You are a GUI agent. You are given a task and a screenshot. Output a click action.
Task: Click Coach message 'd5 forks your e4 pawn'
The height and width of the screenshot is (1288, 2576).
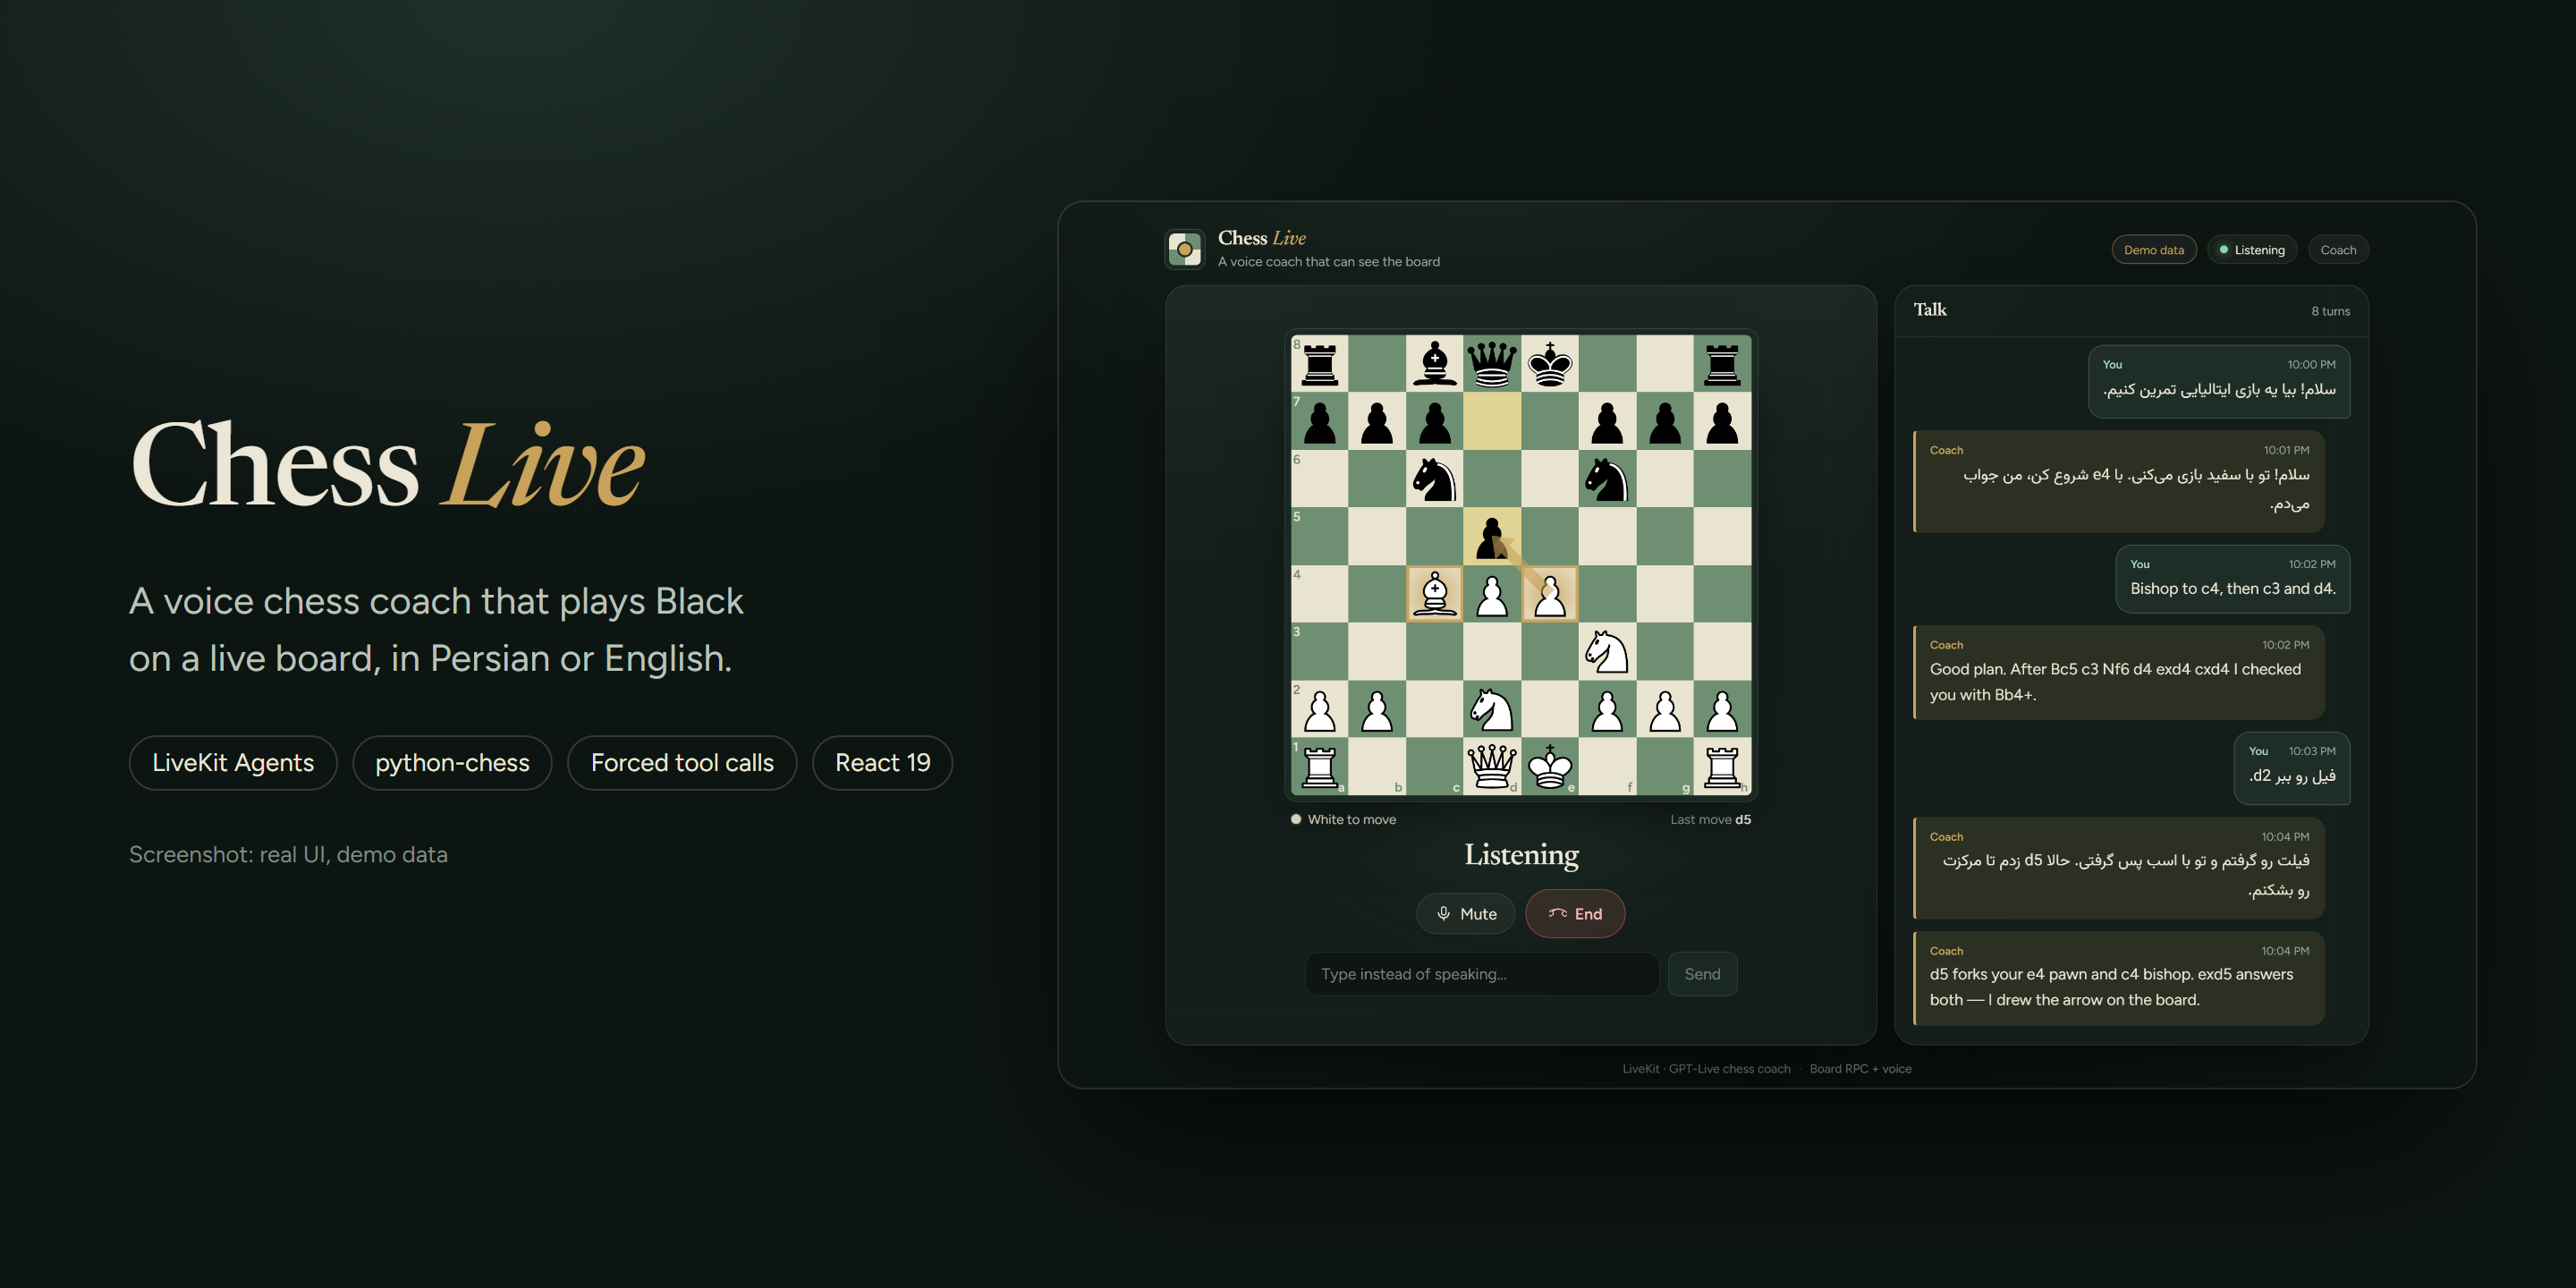point(2118,978)
